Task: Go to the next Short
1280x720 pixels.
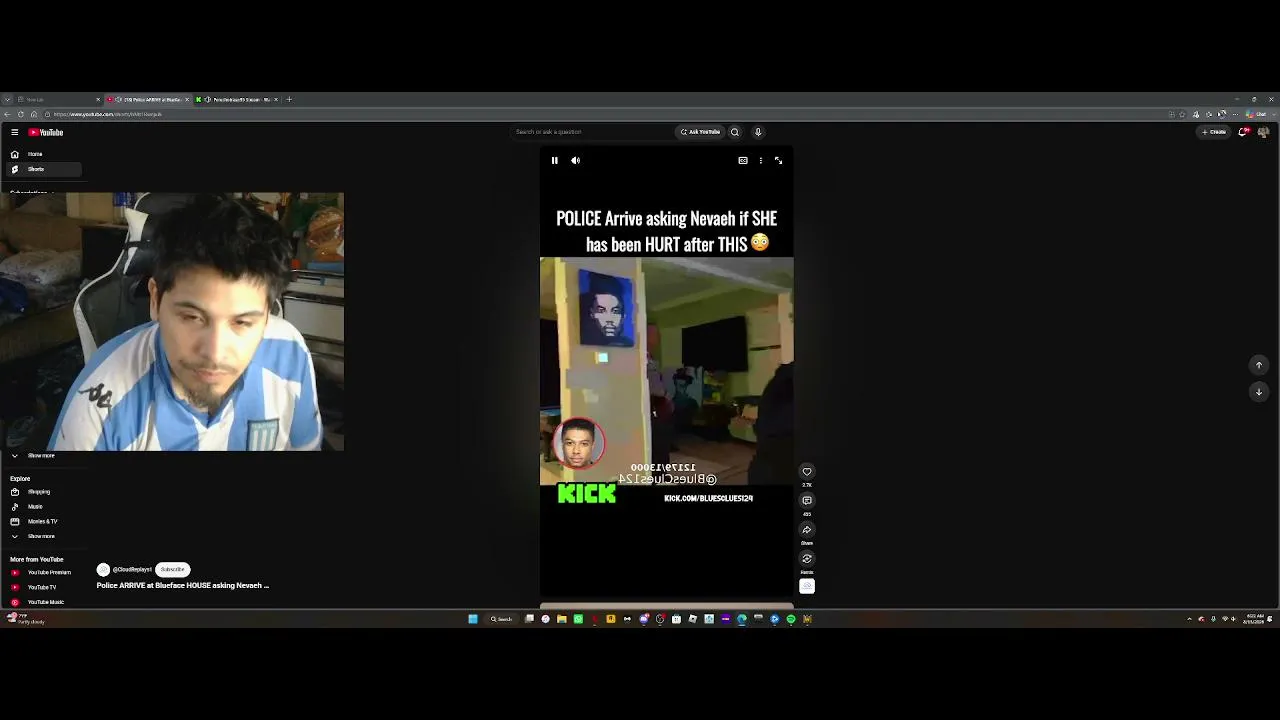Action: tap(1259, 392)
